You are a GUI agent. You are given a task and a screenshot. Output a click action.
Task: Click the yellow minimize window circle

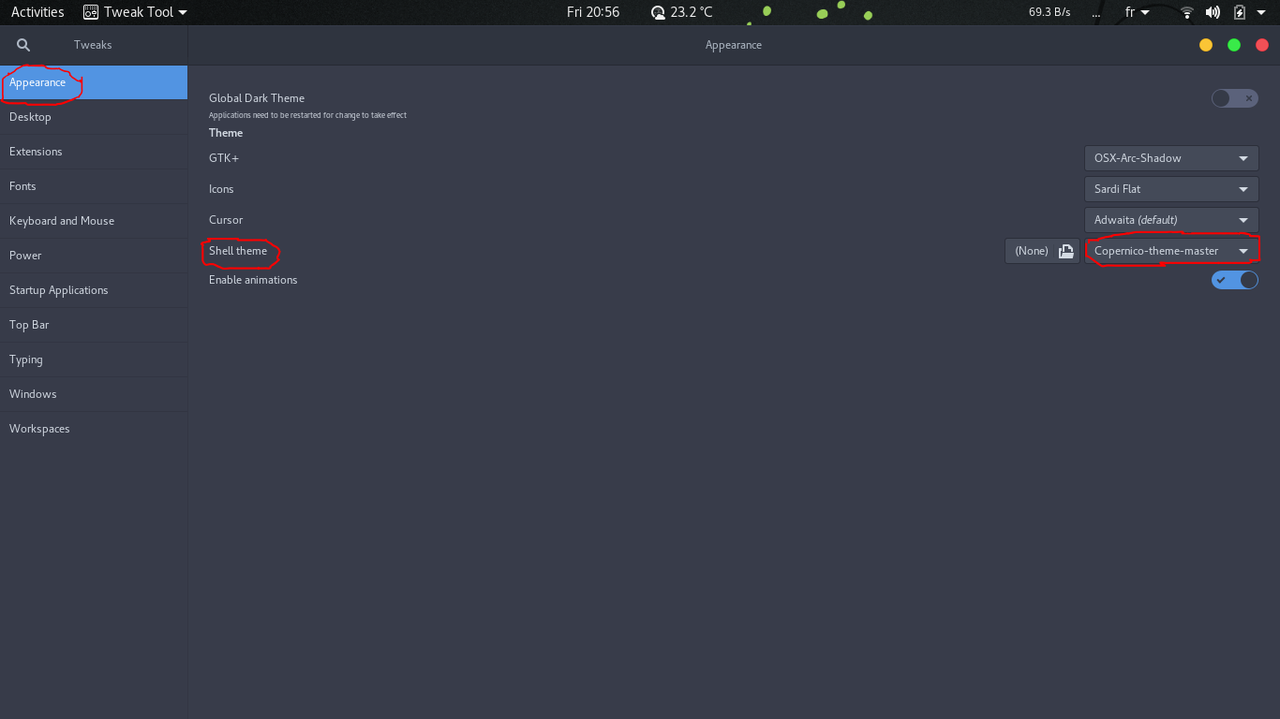tap(1205, 45)
